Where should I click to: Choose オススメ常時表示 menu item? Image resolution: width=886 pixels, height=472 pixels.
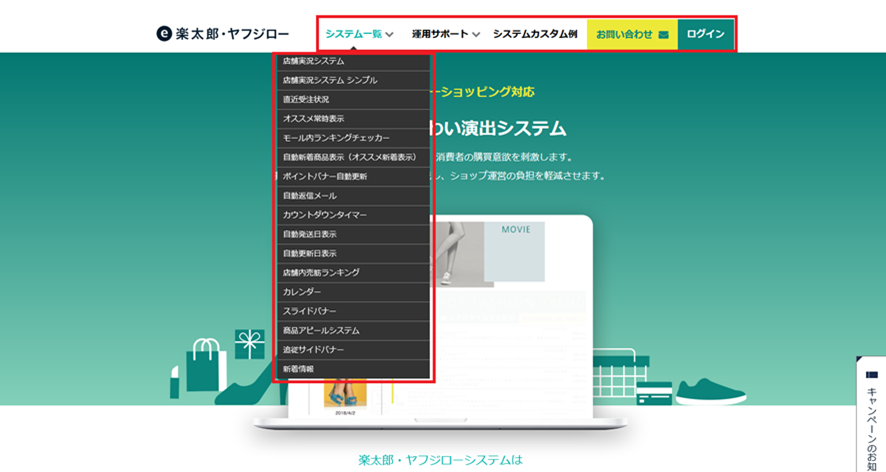pyautogui.click(x=353, y=119)
